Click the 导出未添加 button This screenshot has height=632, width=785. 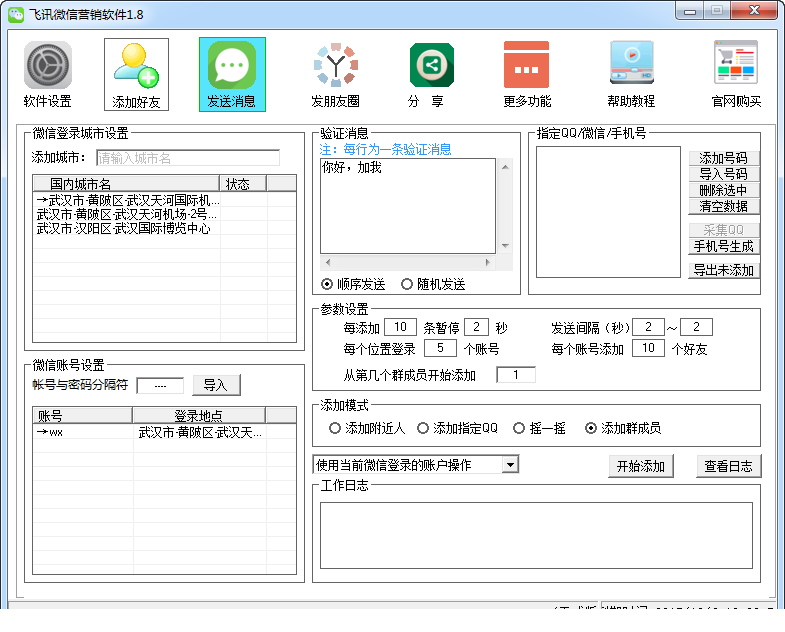click(724, 270)
